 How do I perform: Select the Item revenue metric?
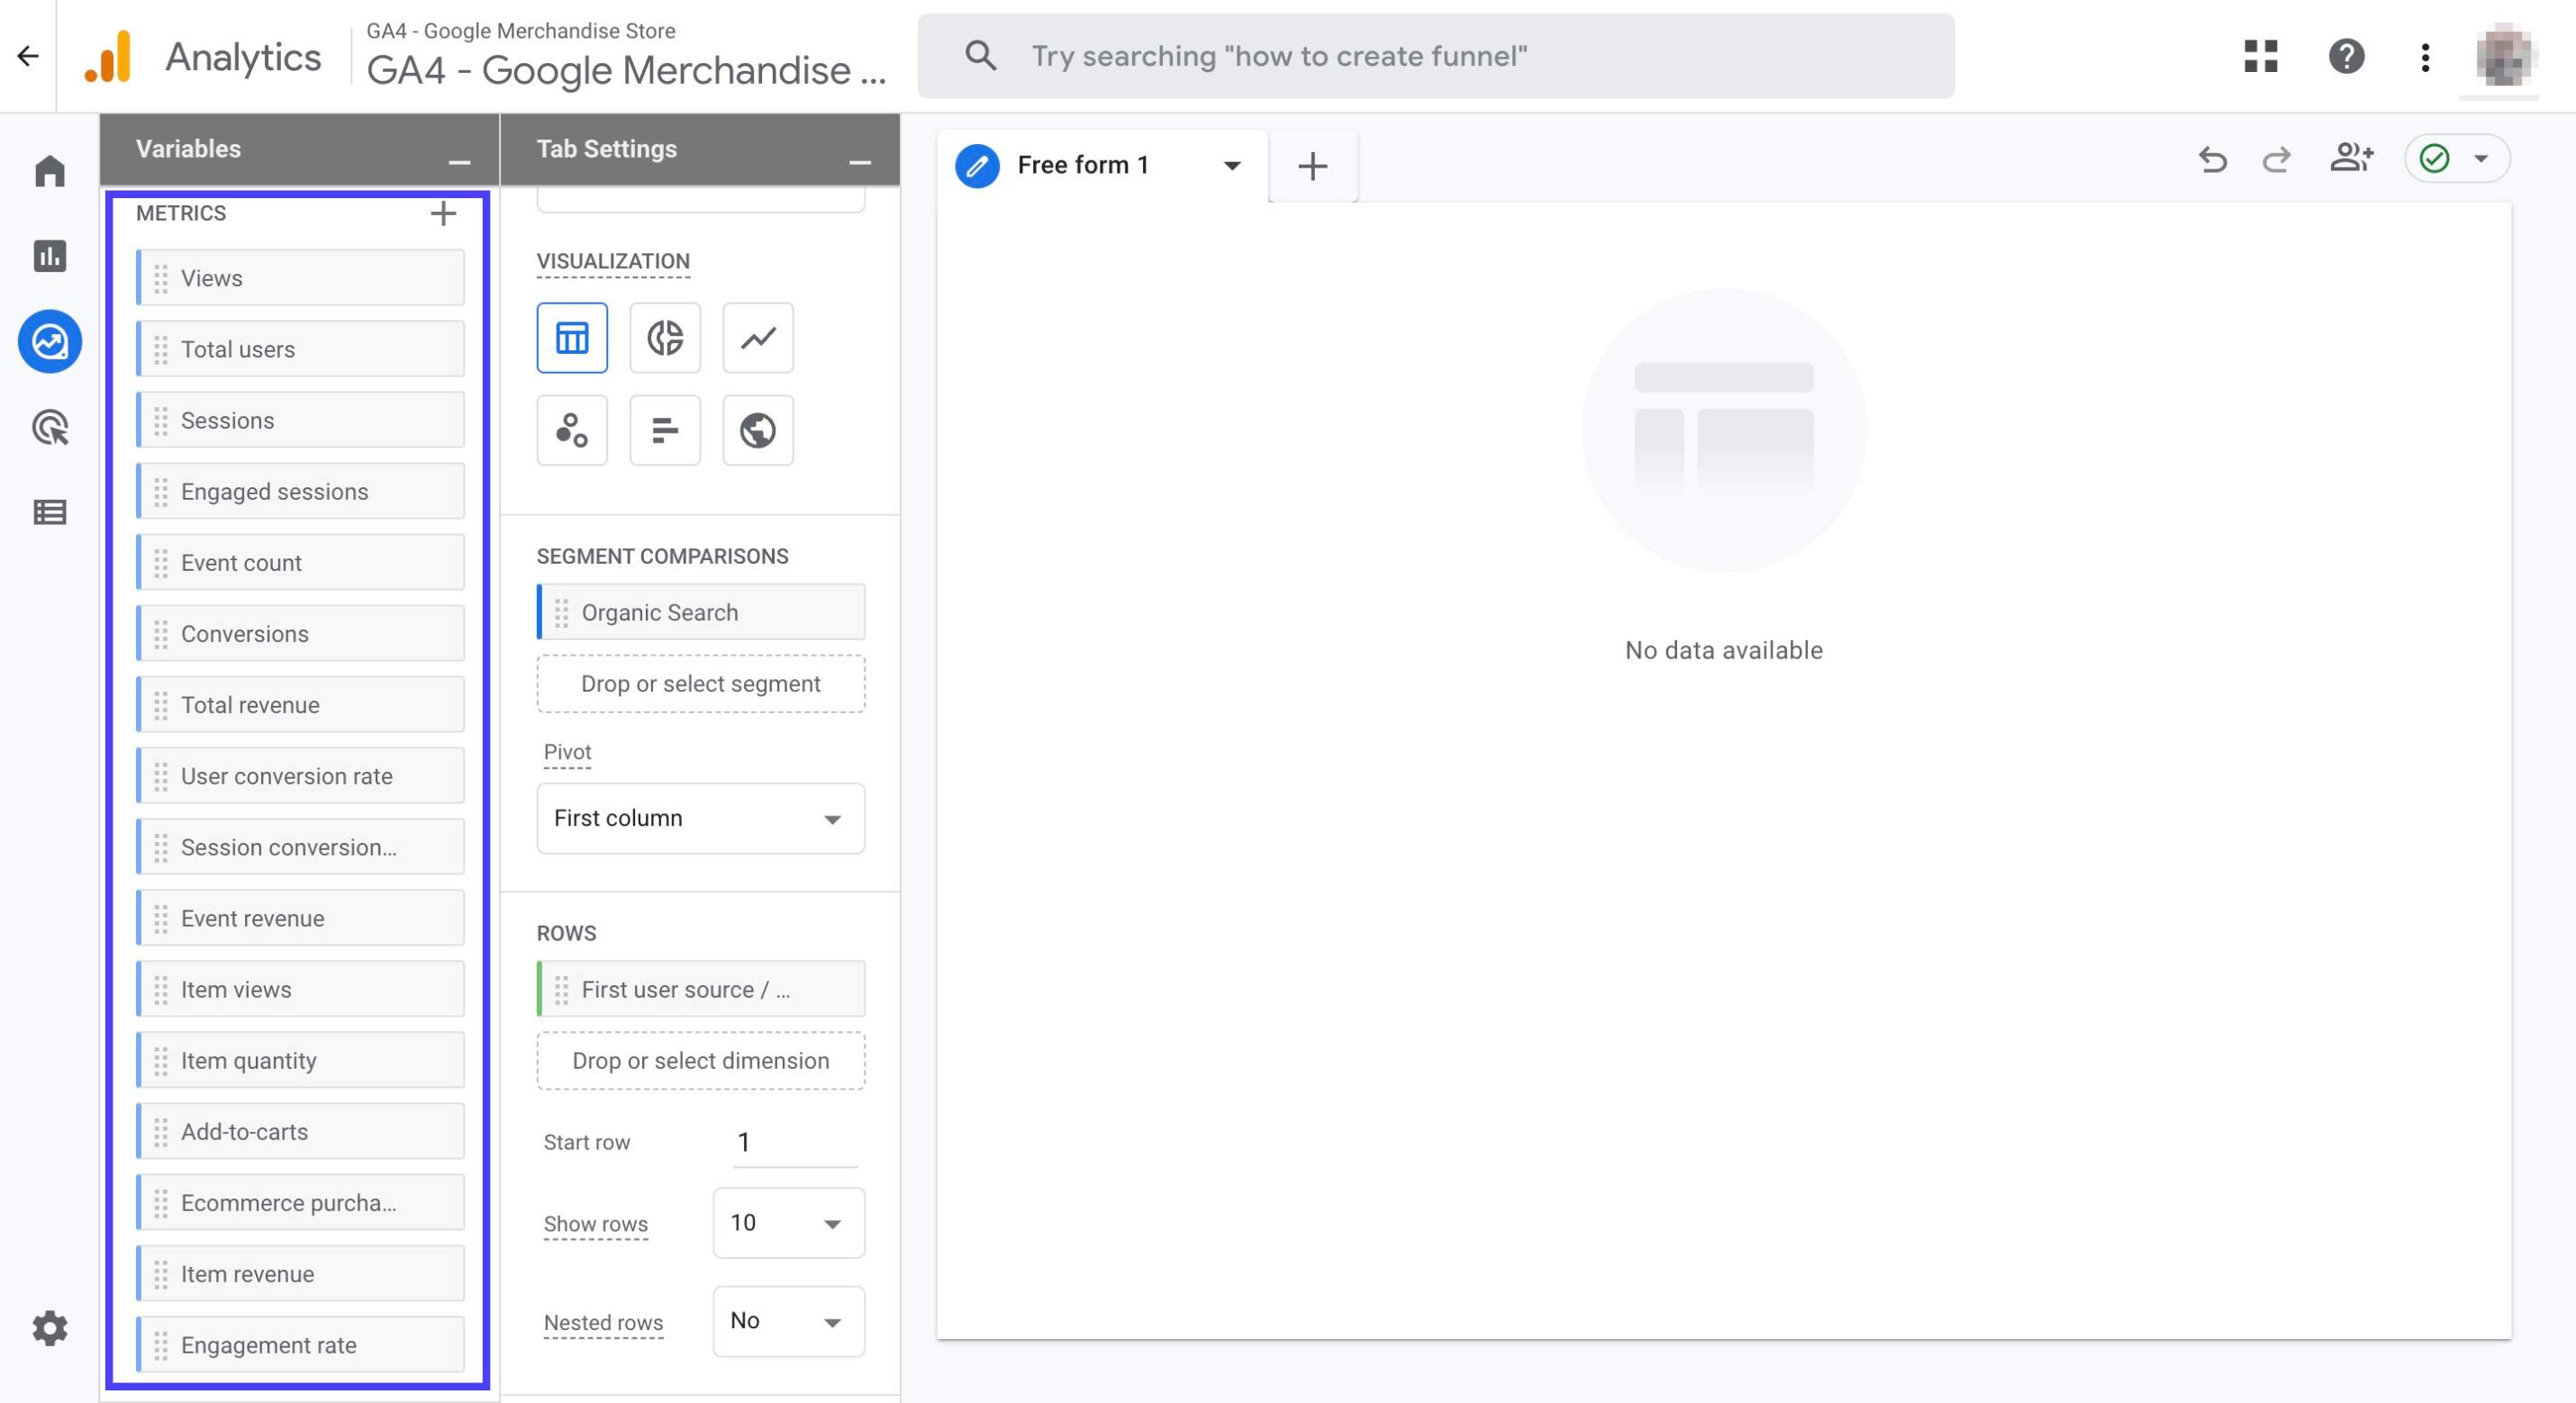pos(300,1274)
